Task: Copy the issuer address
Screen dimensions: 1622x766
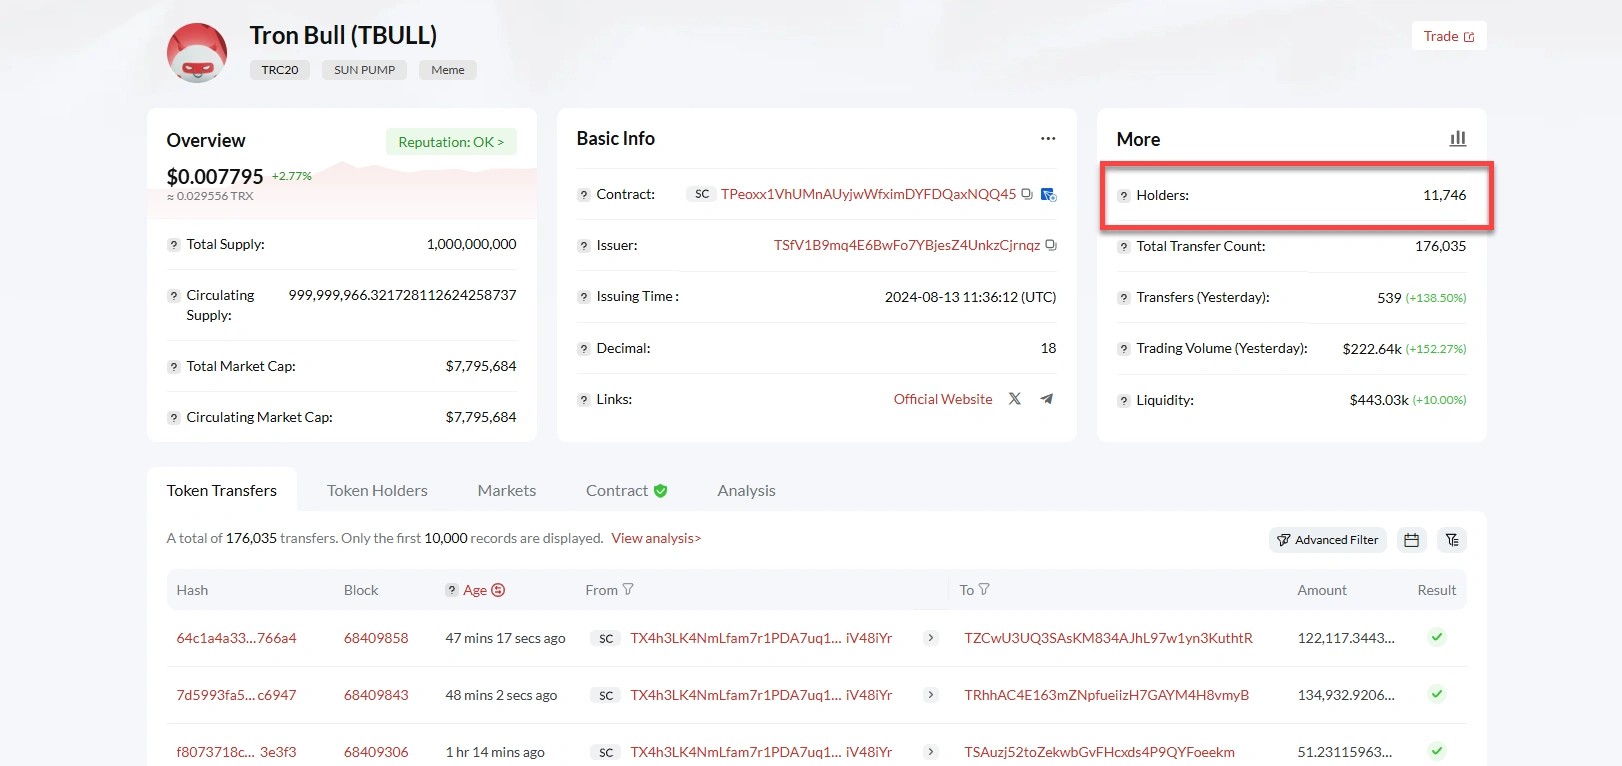Action: (x=1050, y=245)
